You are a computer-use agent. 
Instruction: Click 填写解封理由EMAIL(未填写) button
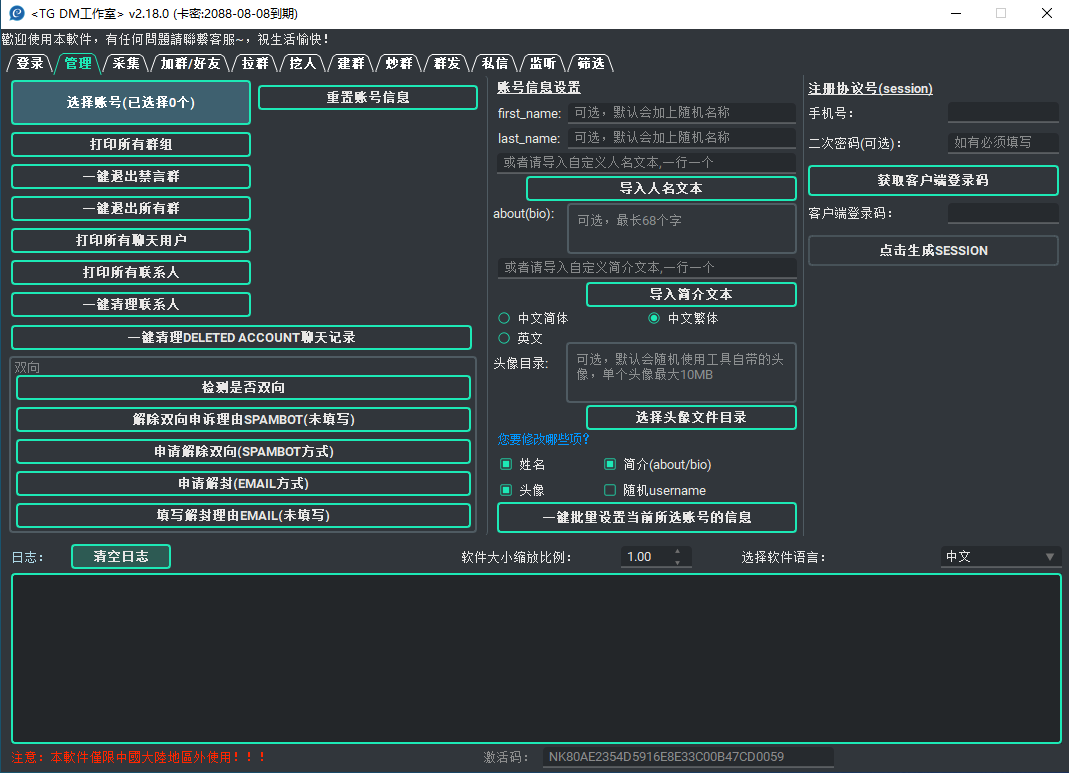pos(243,516)
